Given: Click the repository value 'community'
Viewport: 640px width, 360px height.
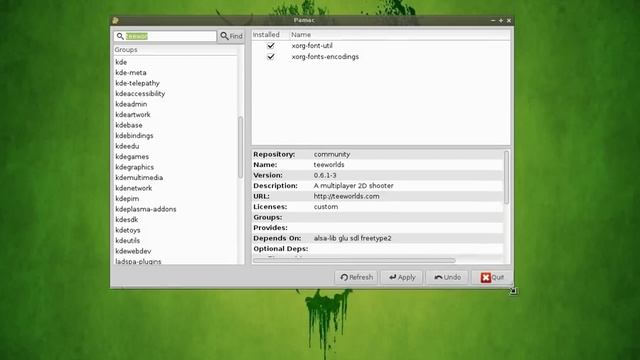Looking at the screenshot, I should pyautogui.click(x=332, y=154).
